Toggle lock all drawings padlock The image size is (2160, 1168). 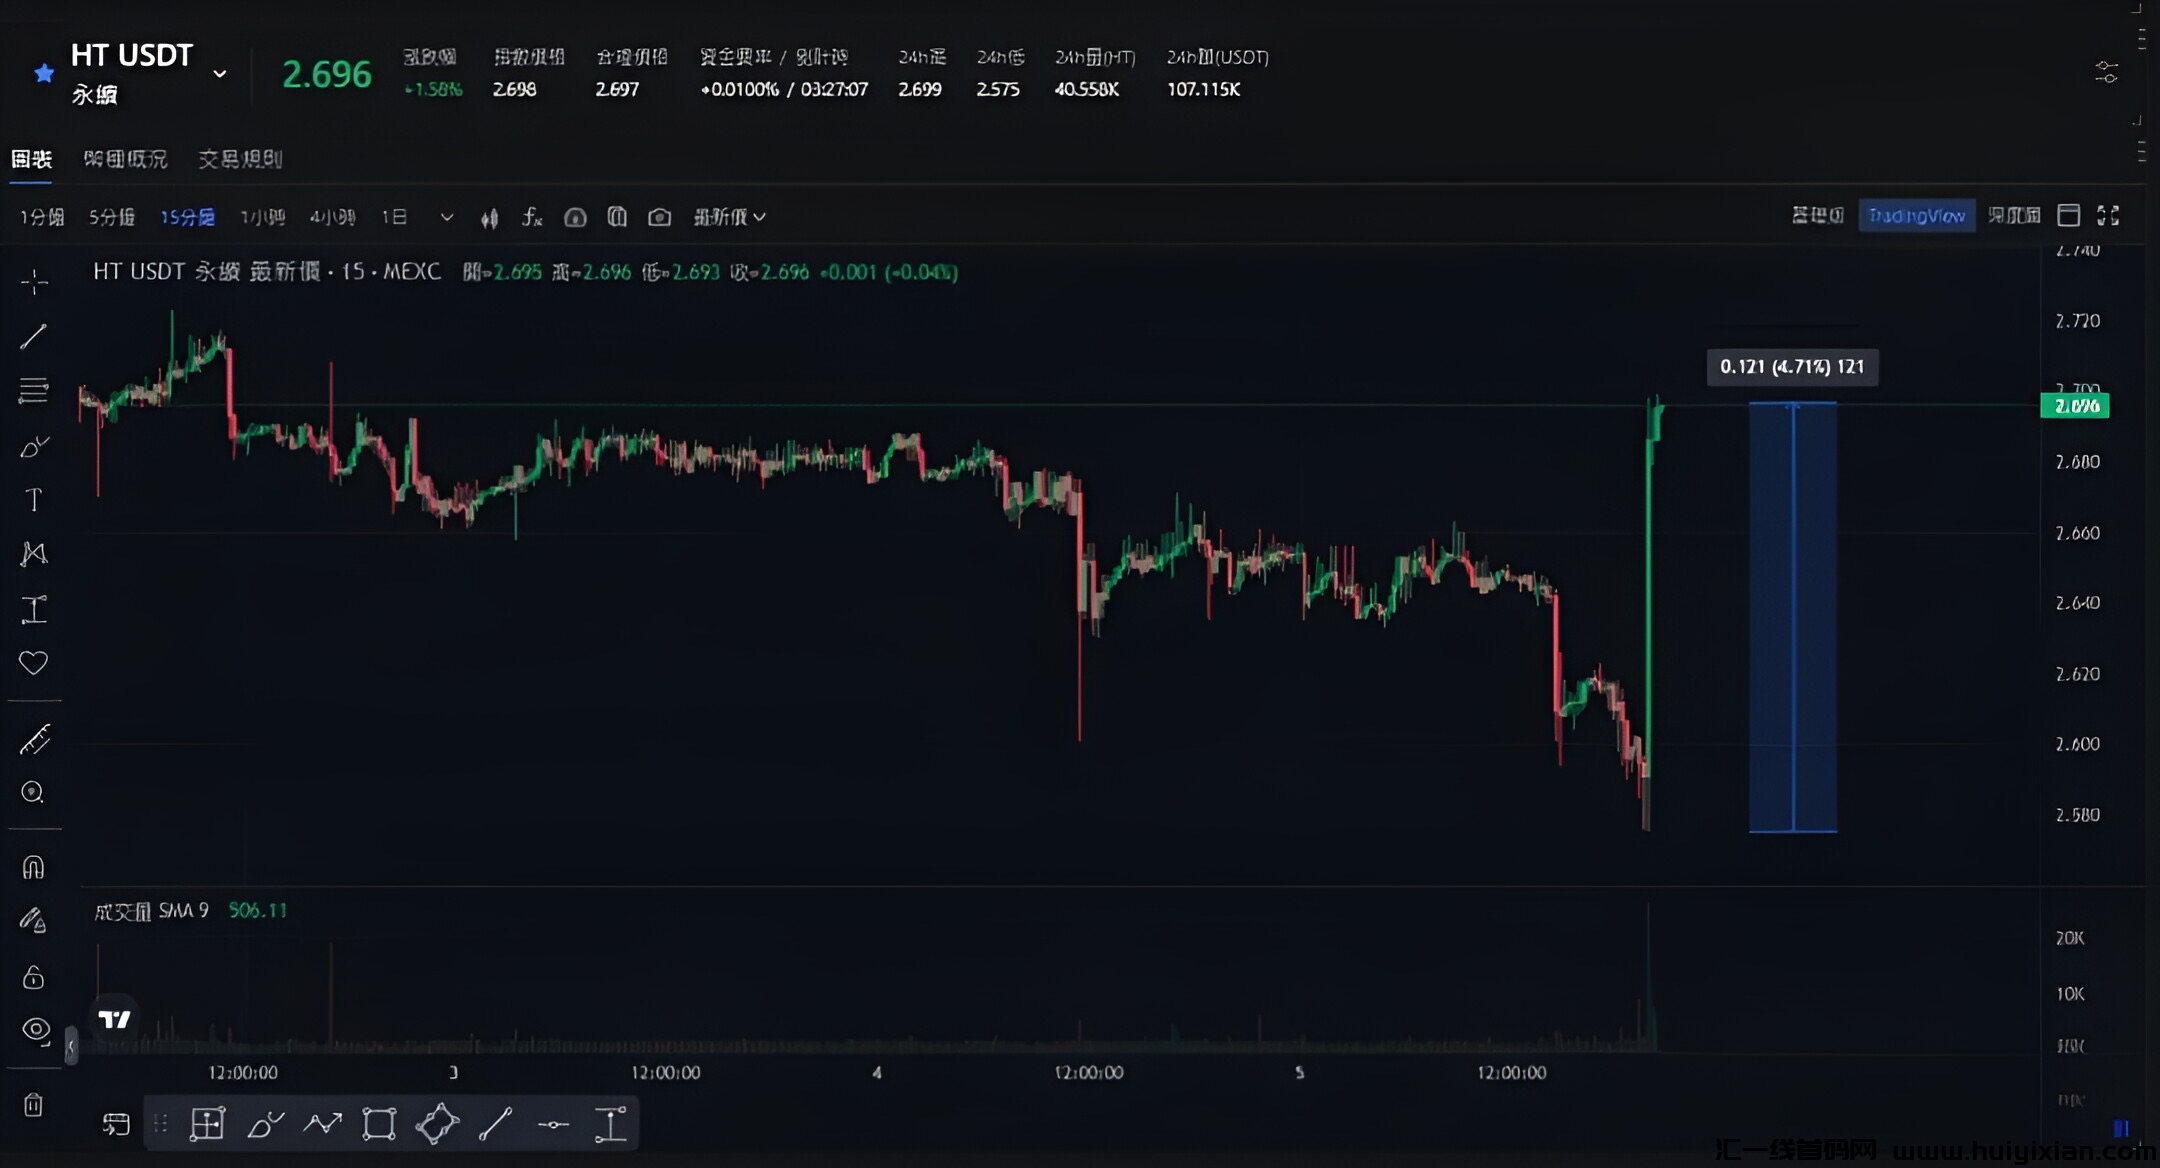point(34,977)
